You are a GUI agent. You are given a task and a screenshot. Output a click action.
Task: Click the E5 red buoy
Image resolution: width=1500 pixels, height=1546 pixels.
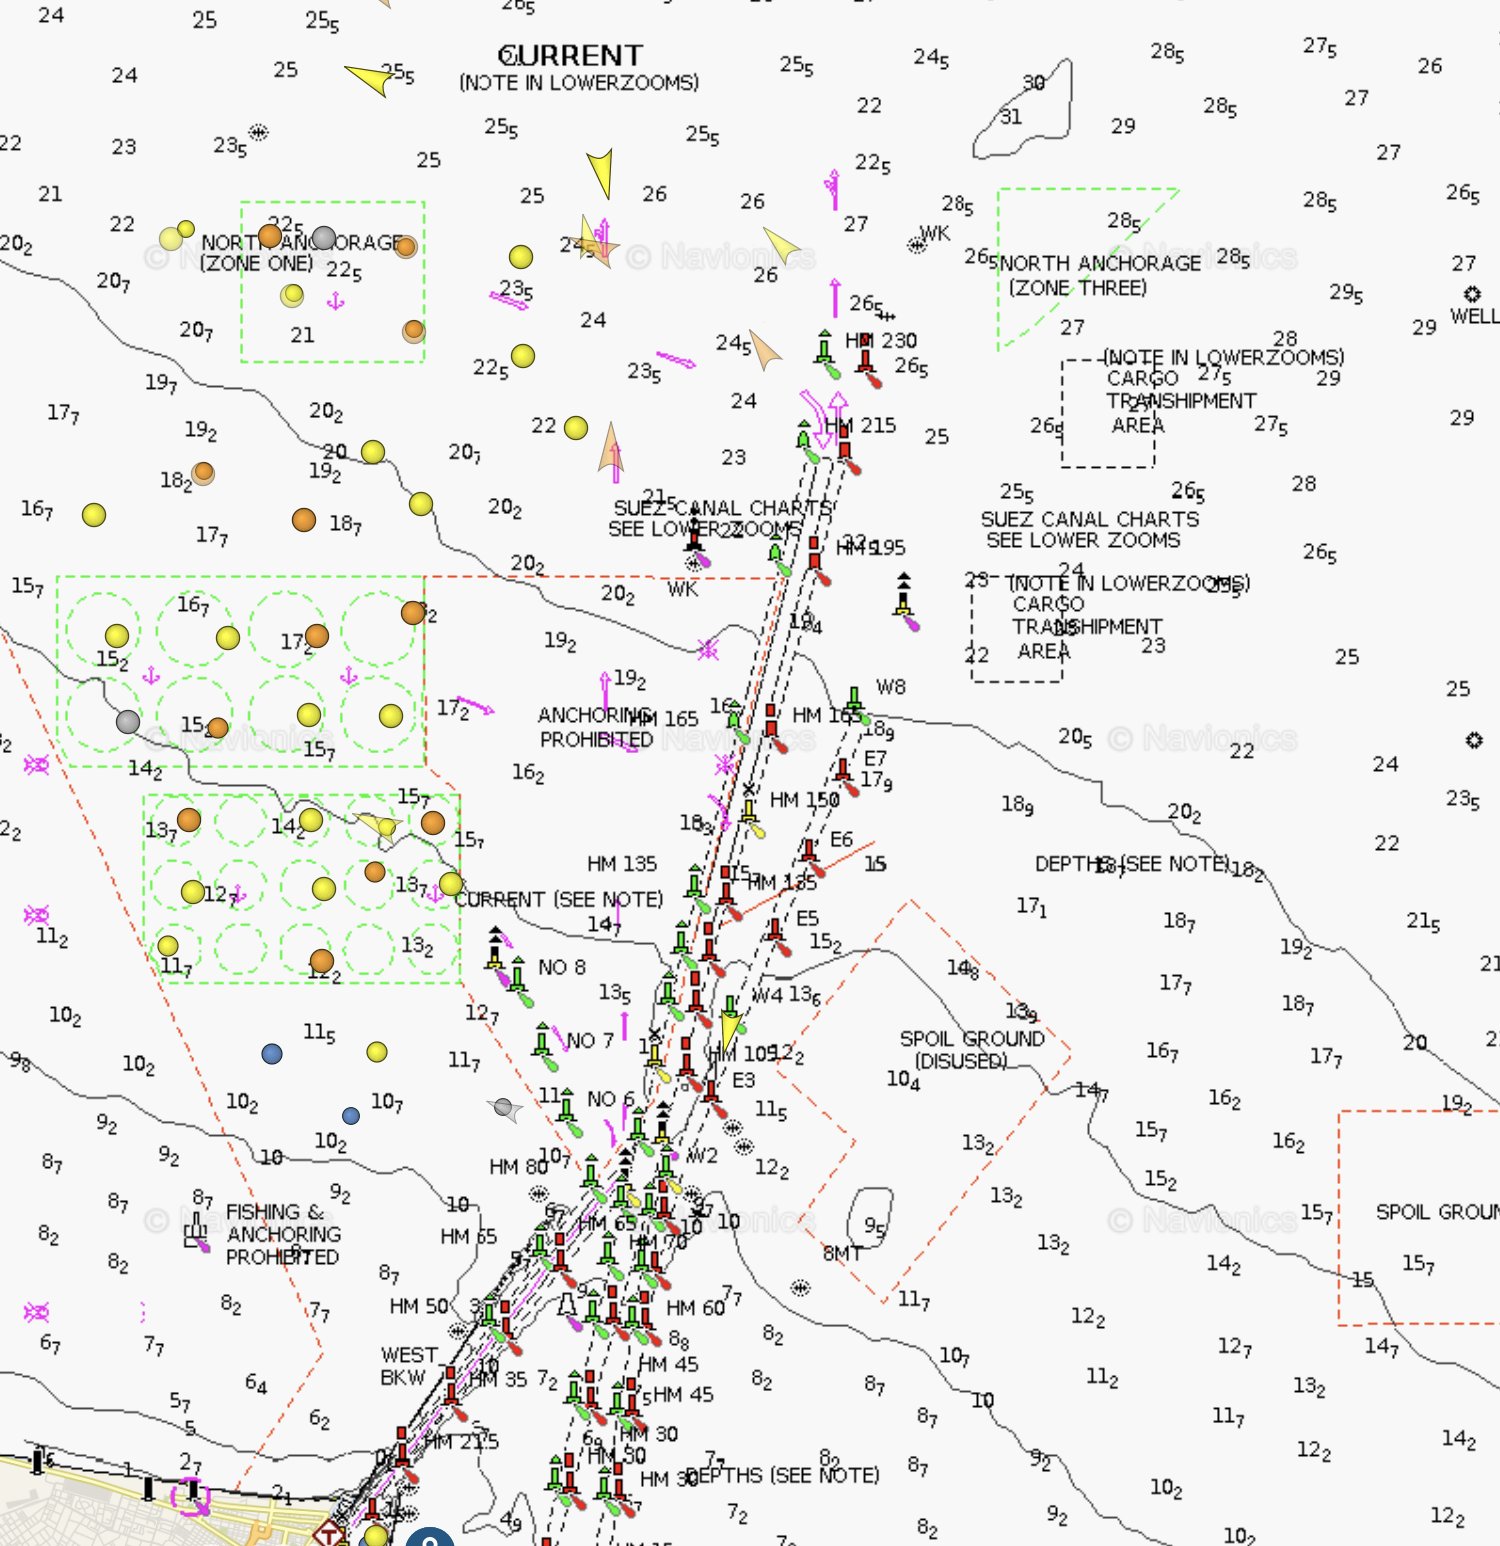tap(775, 932)
